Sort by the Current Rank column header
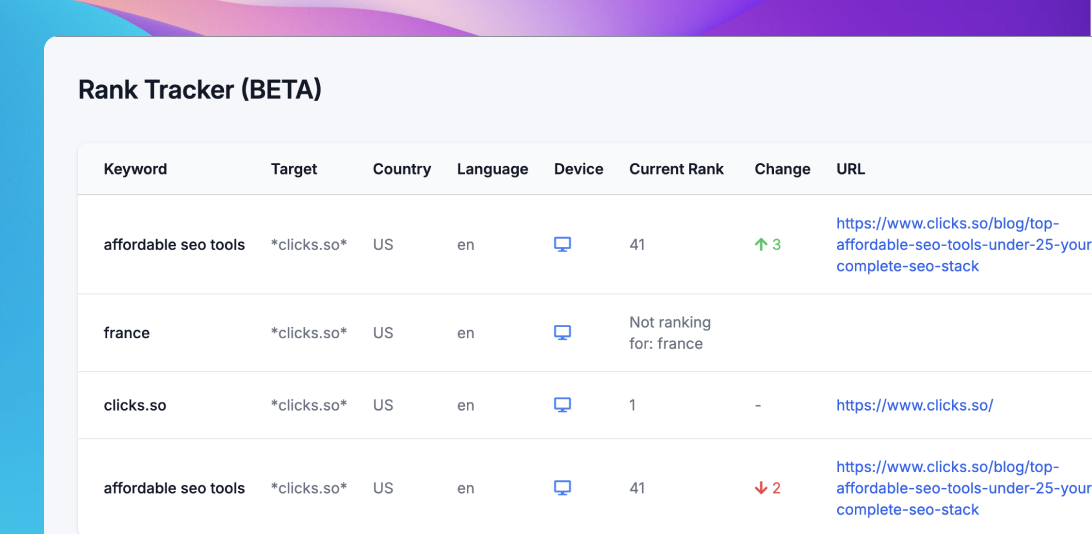This screenshot has width=1092, height=534. 676,169
